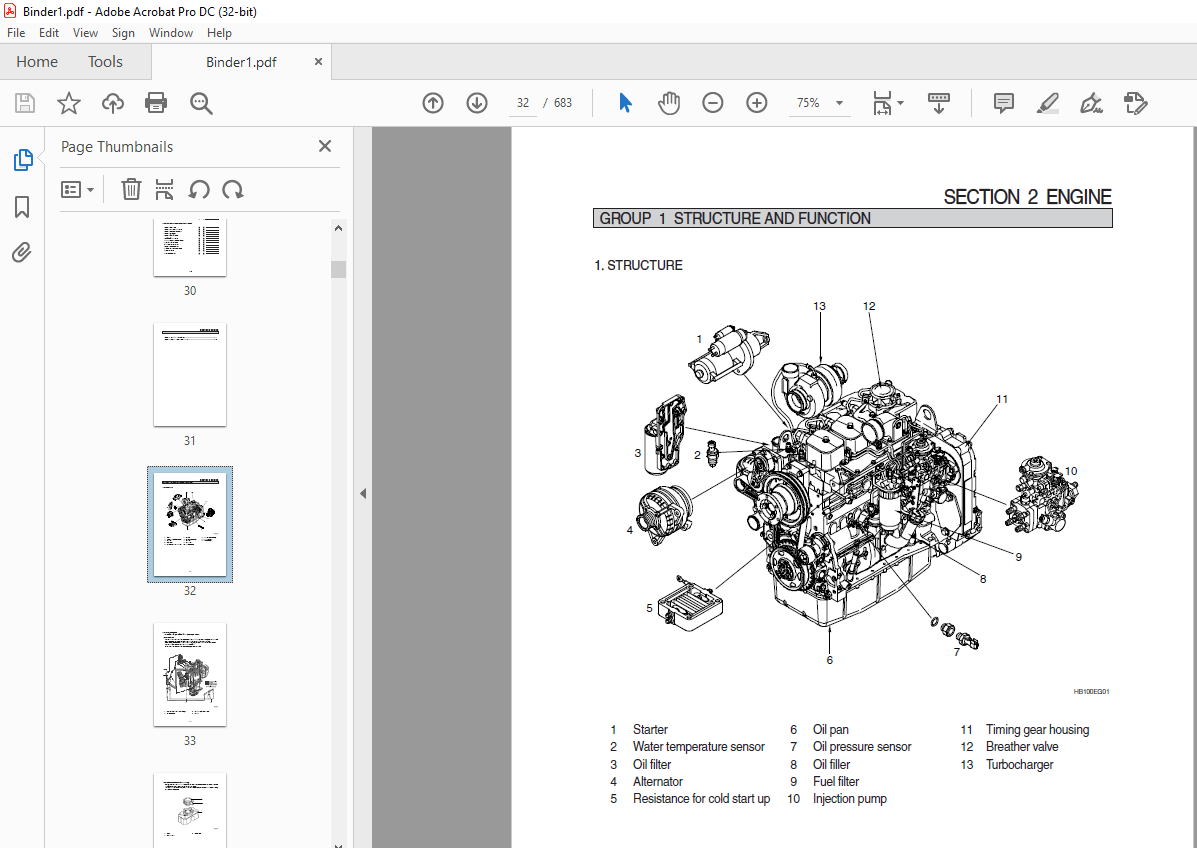The height and width of the screenshot is (848, 1197).
Task: Rotate the selected page counterclockwise
Action: click(x=199, y=189)
